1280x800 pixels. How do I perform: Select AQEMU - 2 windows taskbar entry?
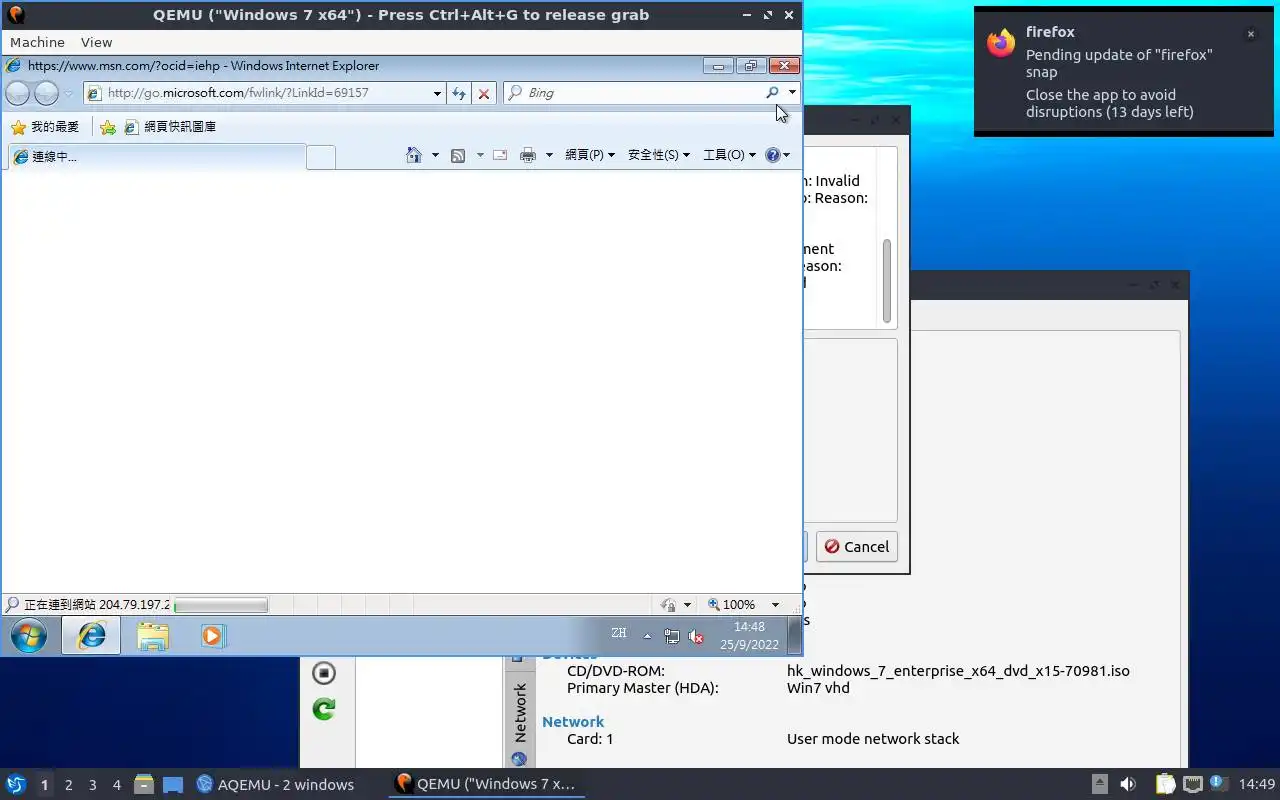point(275,785)
